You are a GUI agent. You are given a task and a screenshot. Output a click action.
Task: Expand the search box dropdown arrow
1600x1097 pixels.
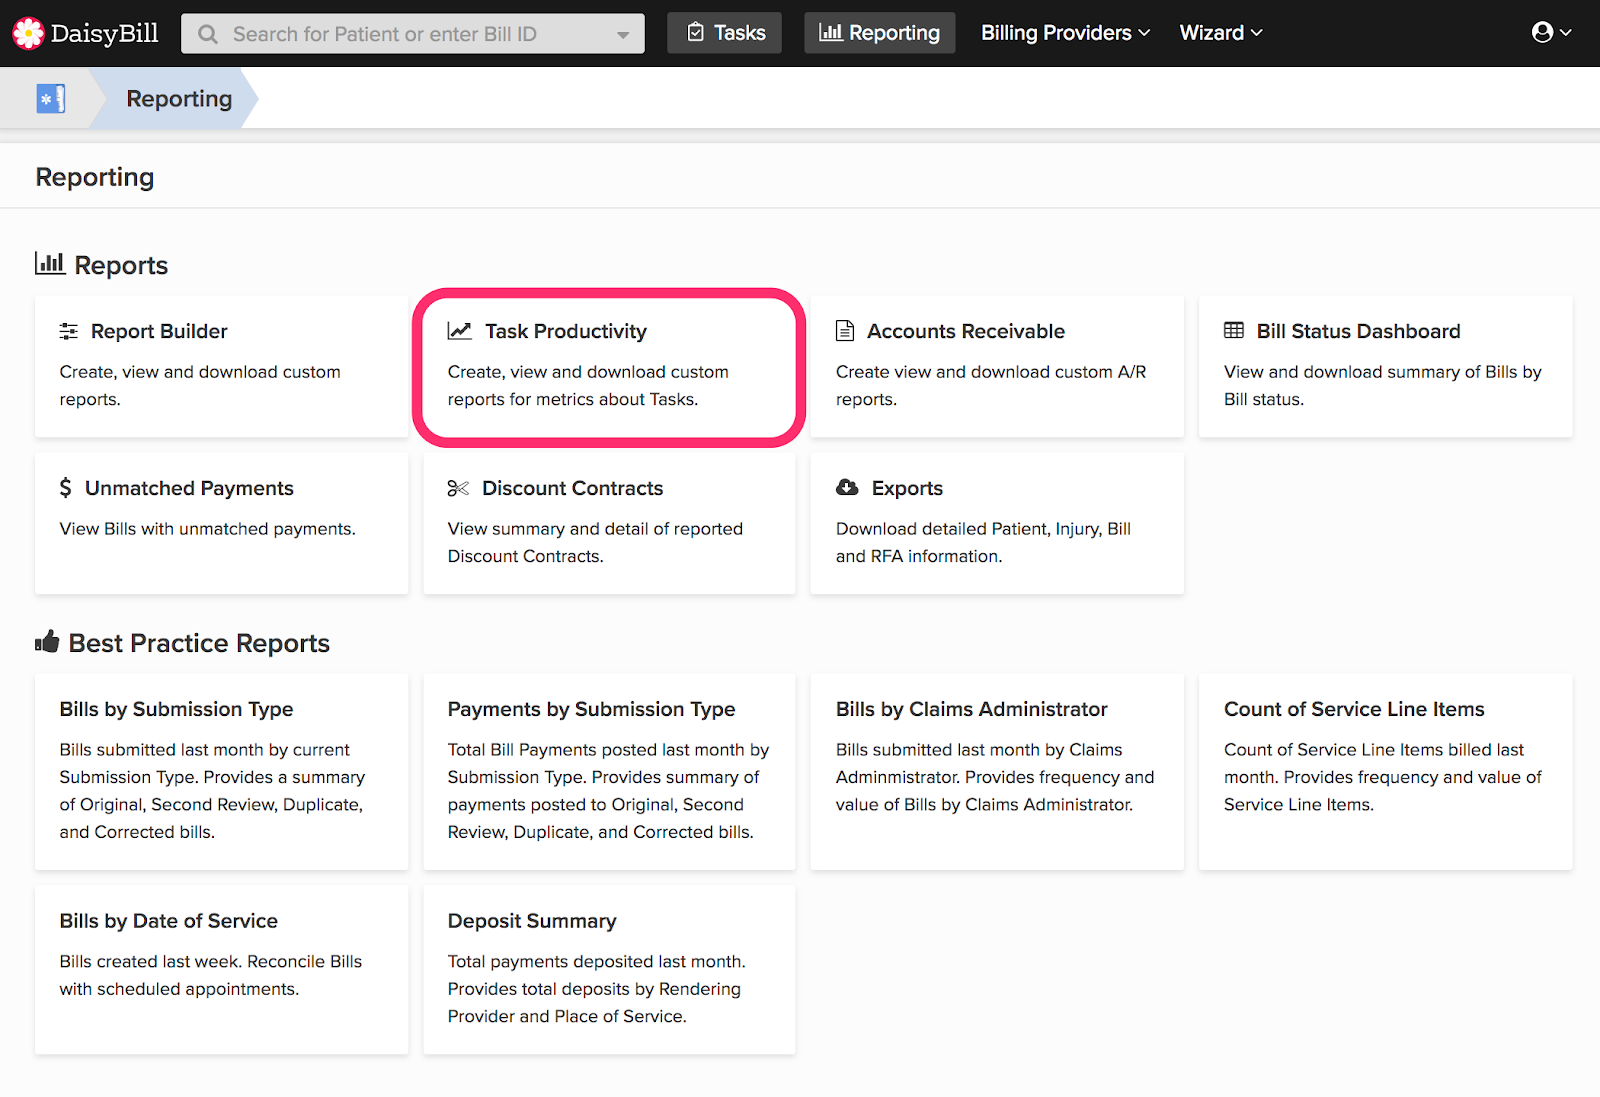click(623, 35)
